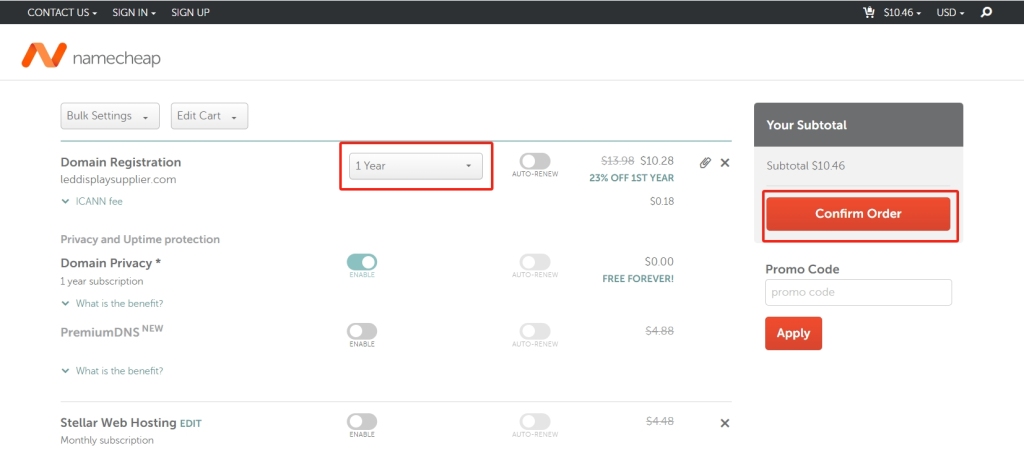Remove Domain Registration with the X icon
The height and width of the screenshot is (451, 1024).
tap(724, 163)
